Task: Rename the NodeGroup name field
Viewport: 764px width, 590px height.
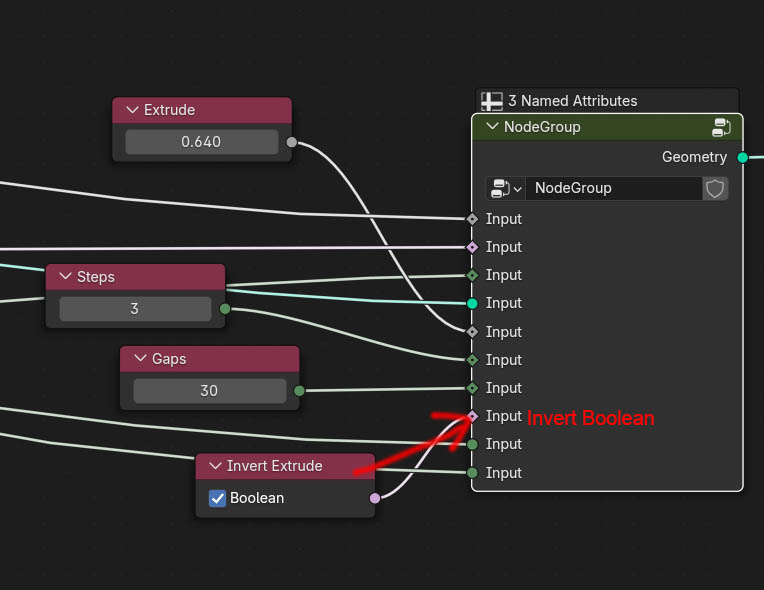Action: 614,189
